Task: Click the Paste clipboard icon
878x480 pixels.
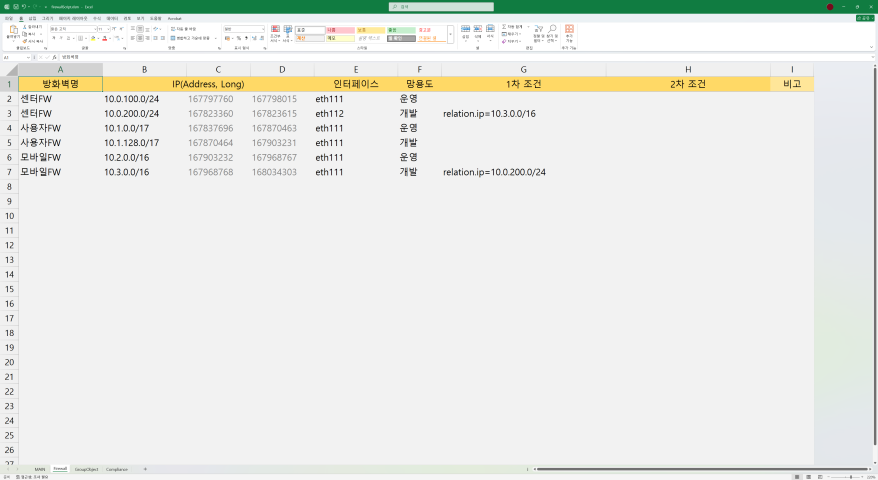Action: tap(13, 29)
